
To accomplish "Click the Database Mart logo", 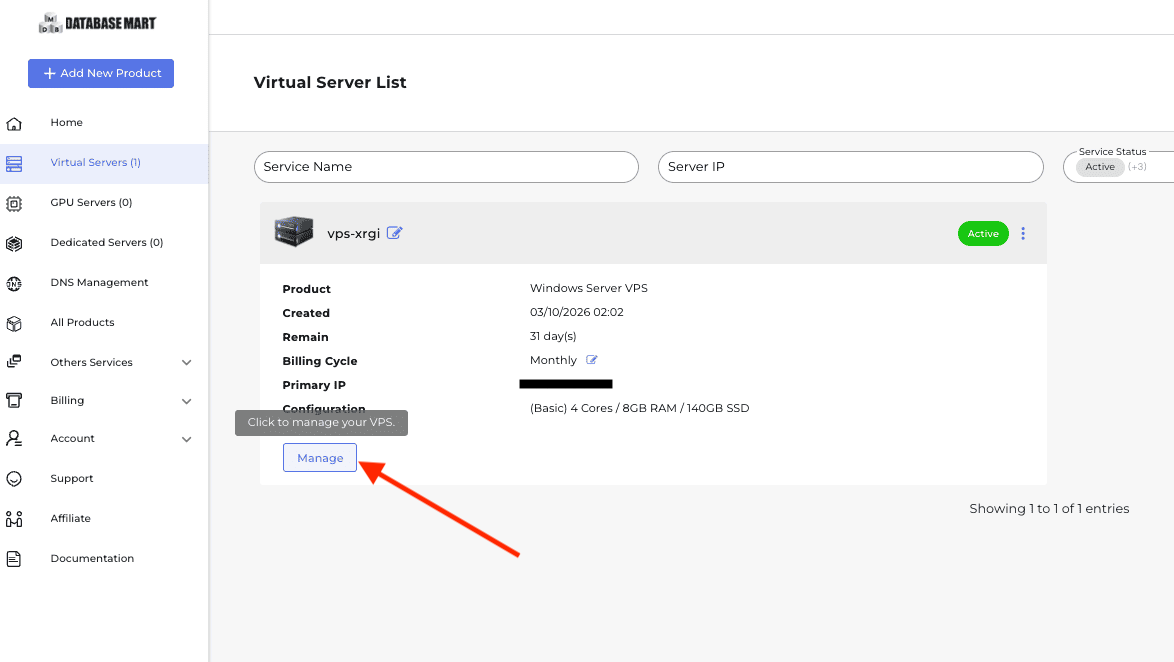I will click(x=97, y=23).
